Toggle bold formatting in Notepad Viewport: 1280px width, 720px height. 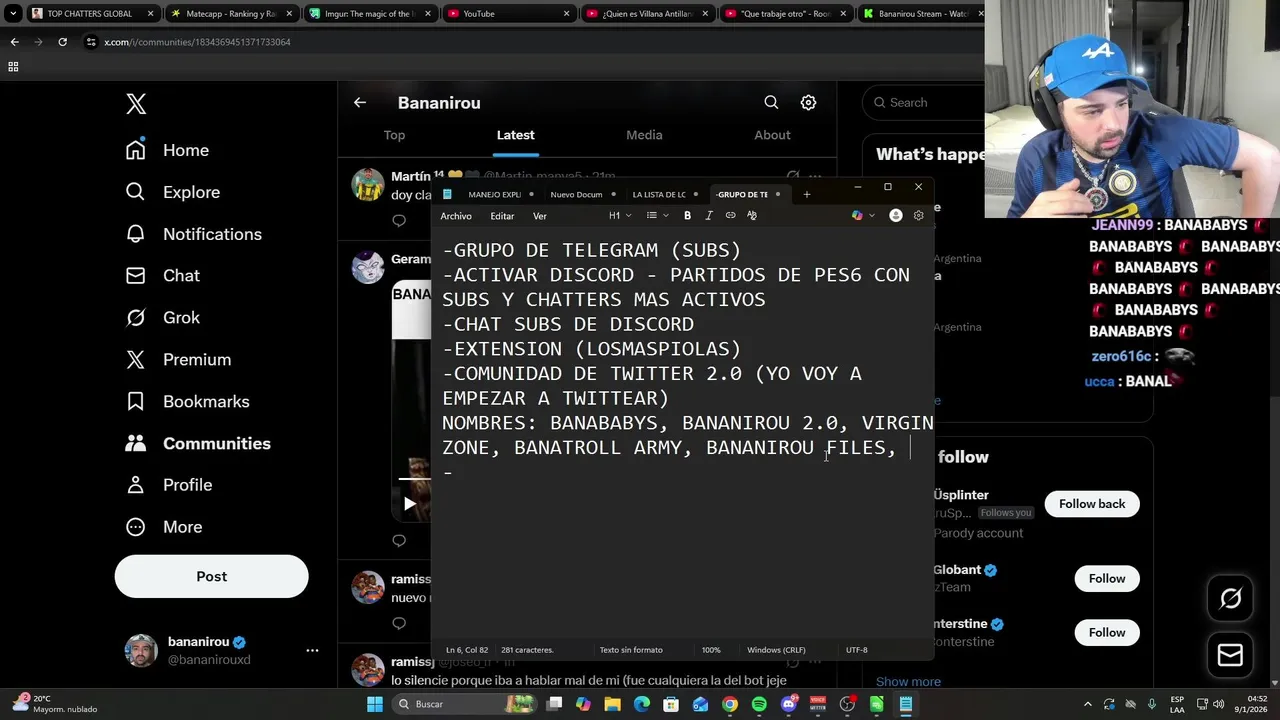click(x=687, y=216)
